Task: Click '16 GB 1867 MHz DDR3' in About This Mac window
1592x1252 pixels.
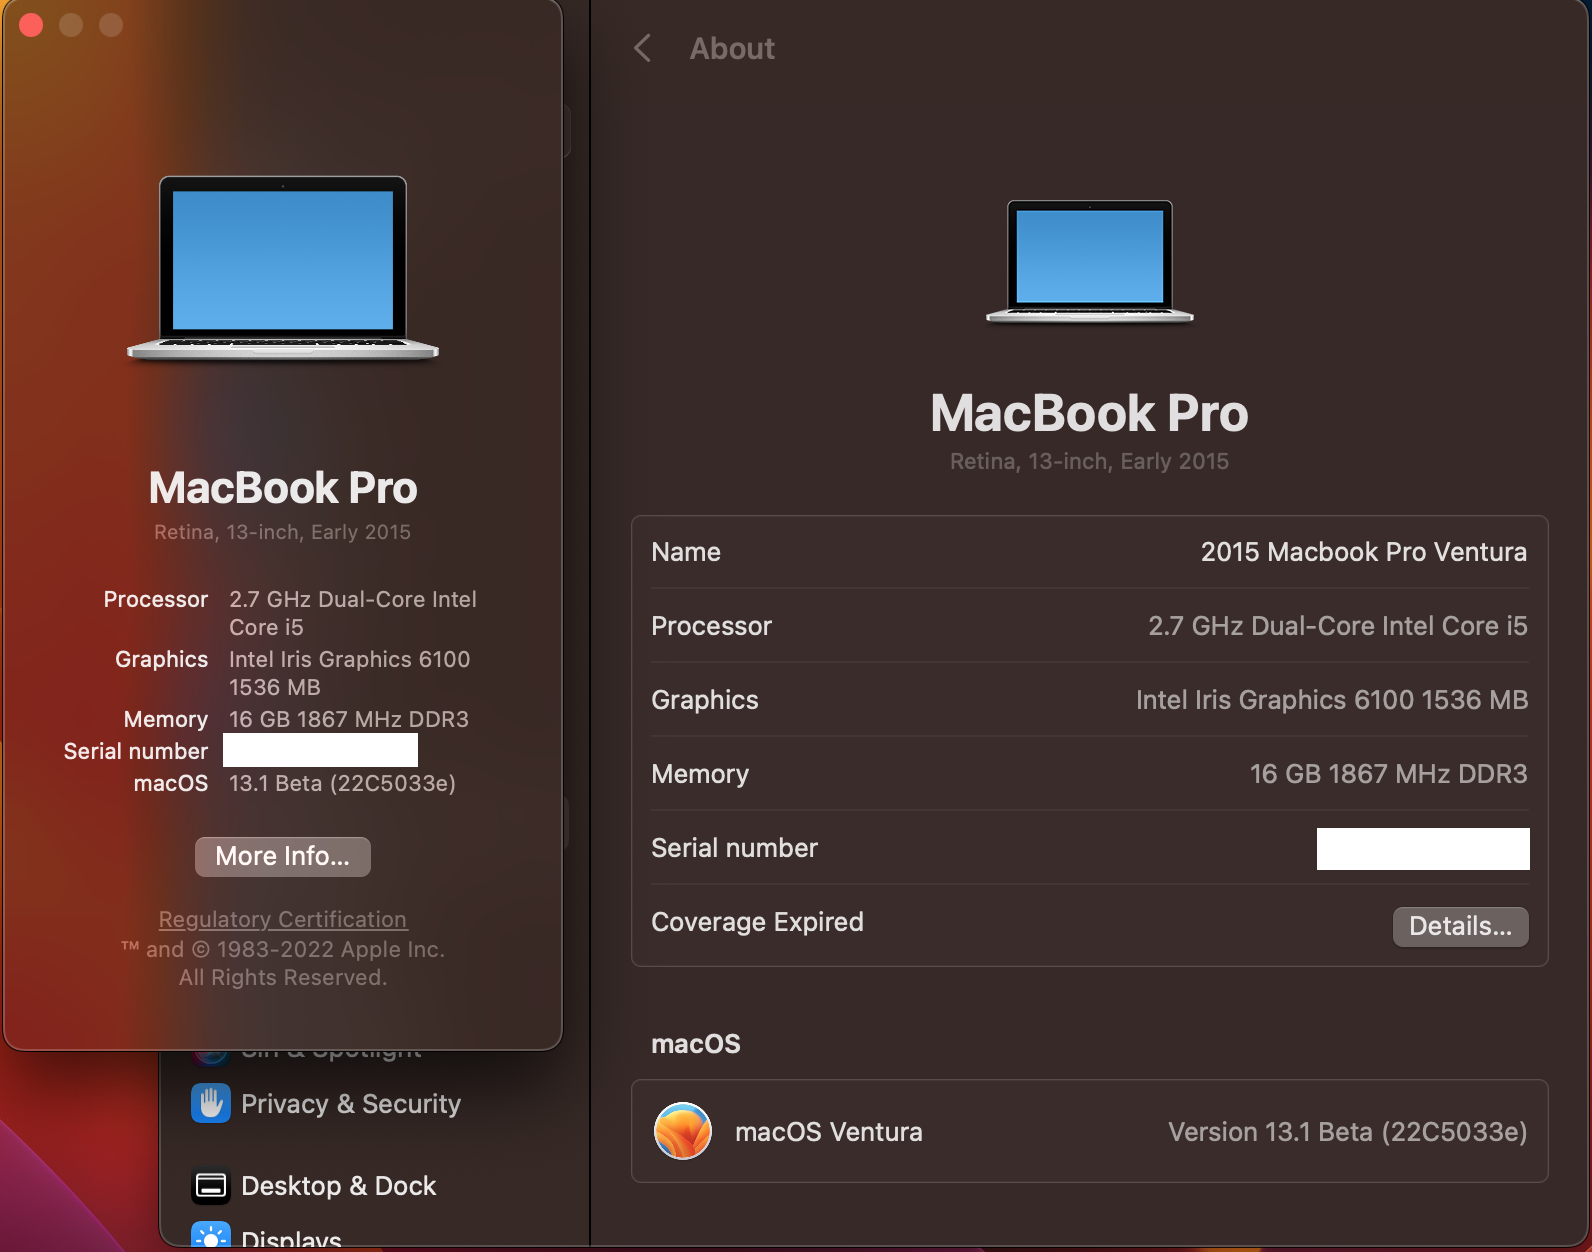Action: click(x=349, y=719)
